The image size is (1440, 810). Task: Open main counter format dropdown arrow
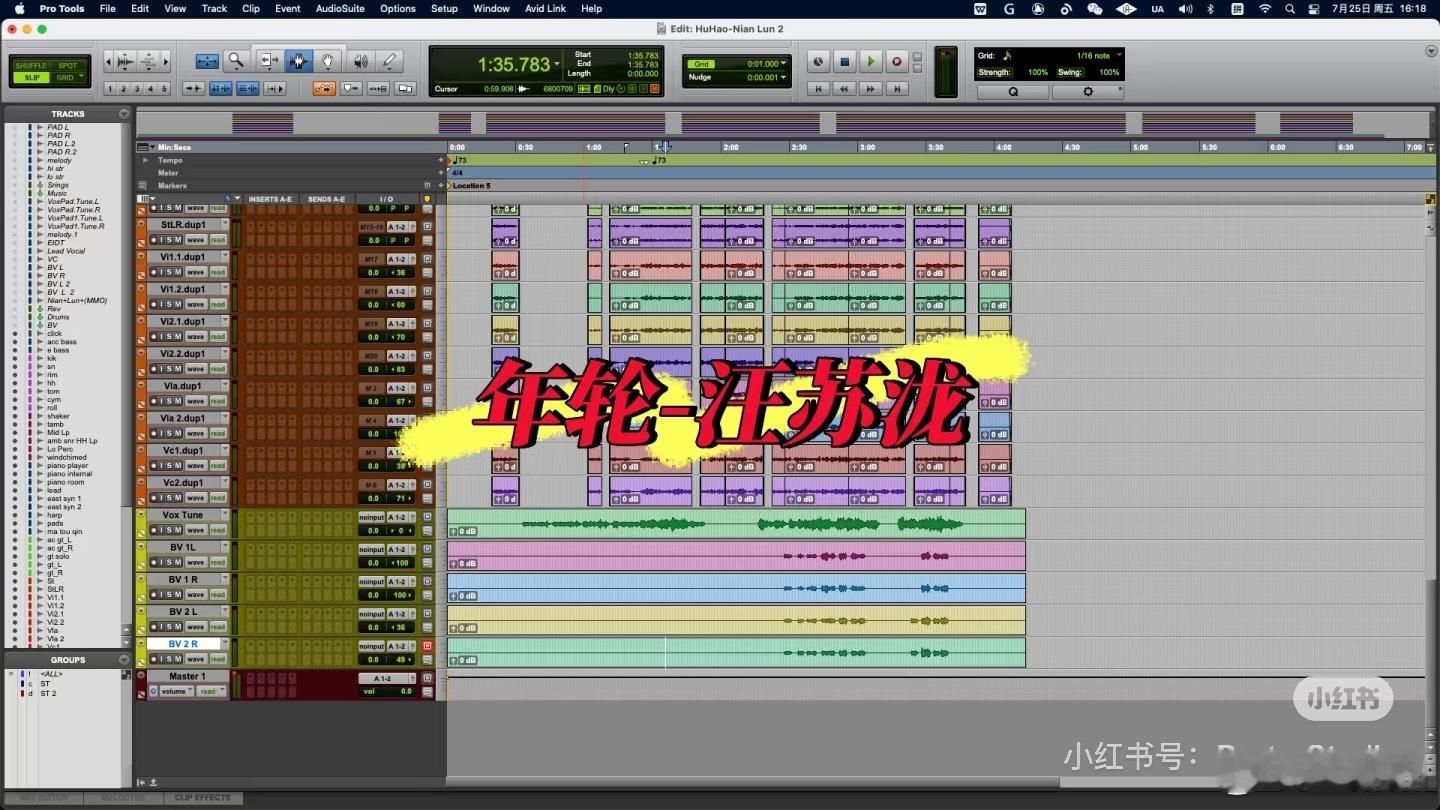(557, 65)
